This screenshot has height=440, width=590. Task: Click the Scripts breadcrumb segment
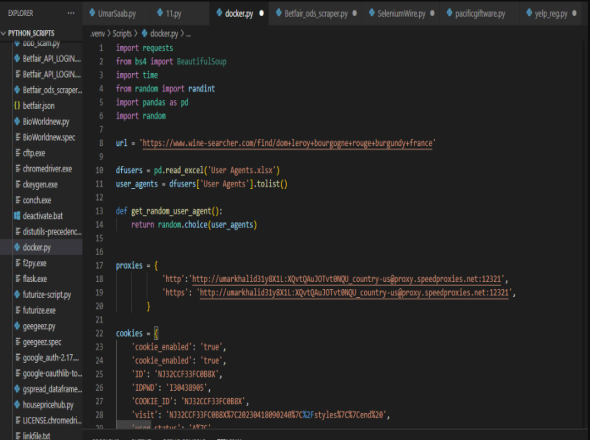[x=122, y=34]
